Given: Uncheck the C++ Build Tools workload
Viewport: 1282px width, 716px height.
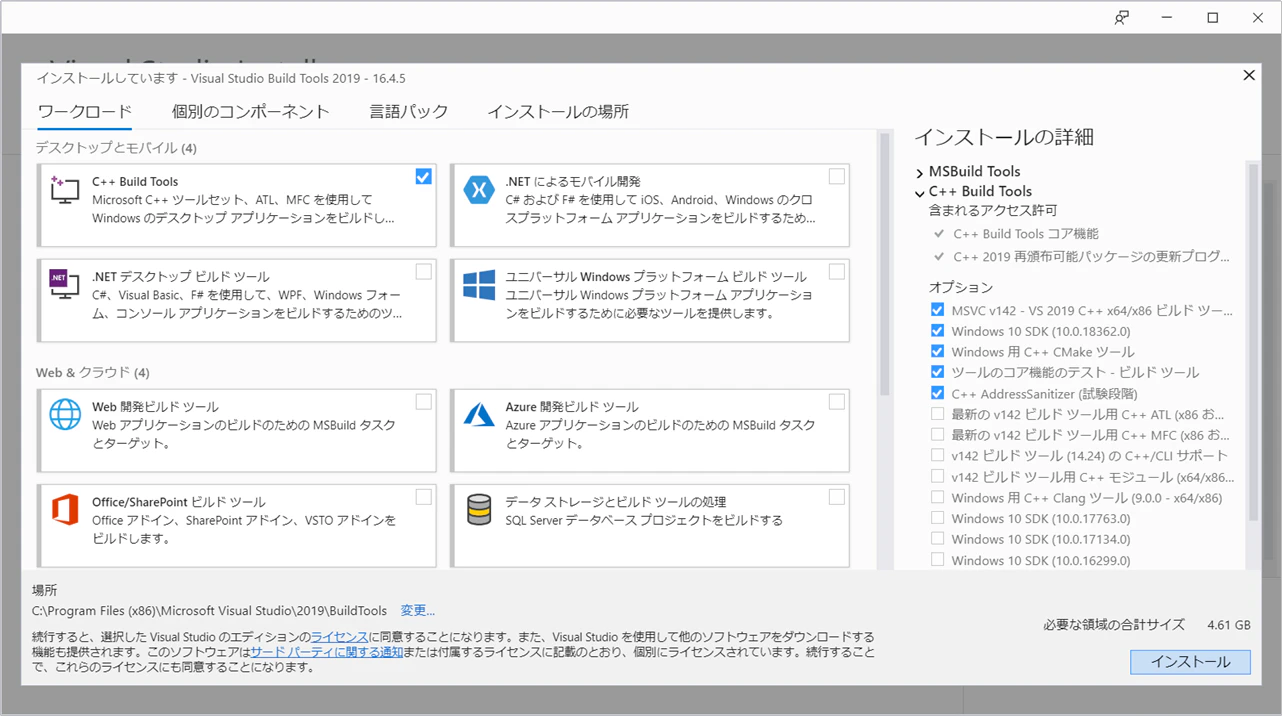Looking at the screenshot, I should tap(424, 177).
